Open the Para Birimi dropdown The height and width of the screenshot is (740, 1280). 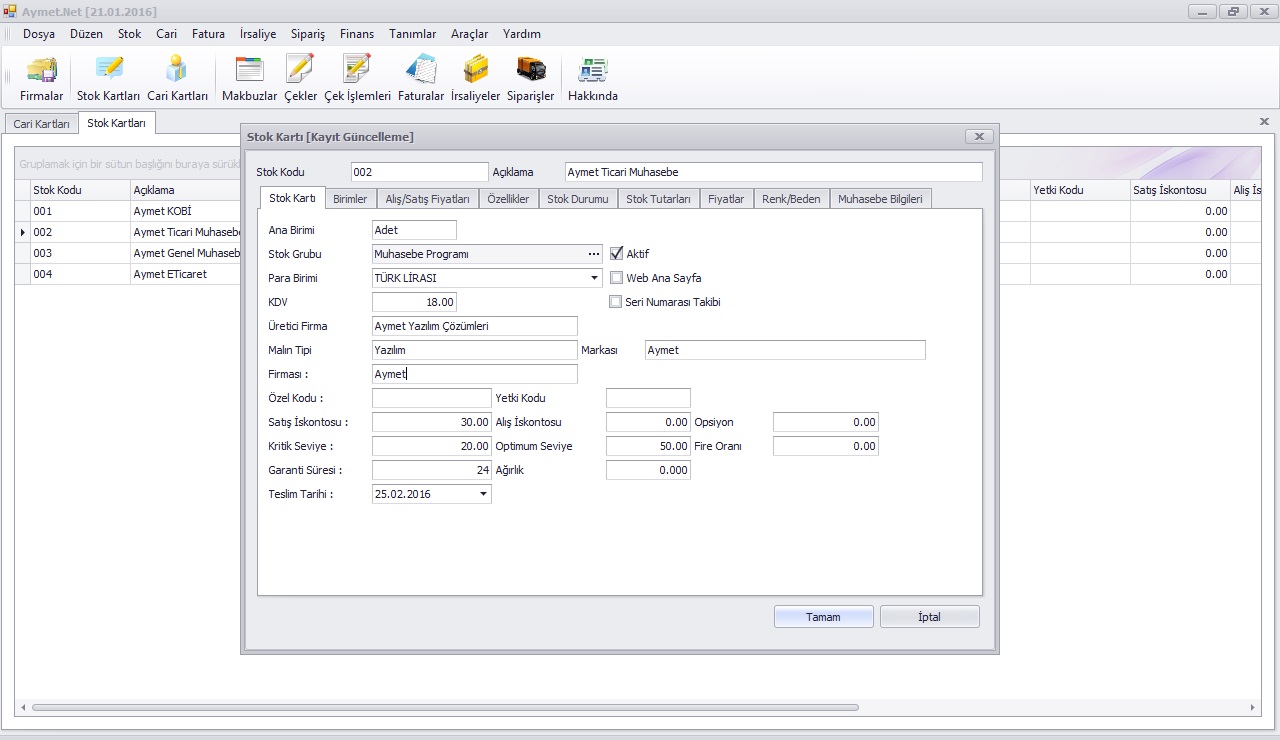click(594, 278)
